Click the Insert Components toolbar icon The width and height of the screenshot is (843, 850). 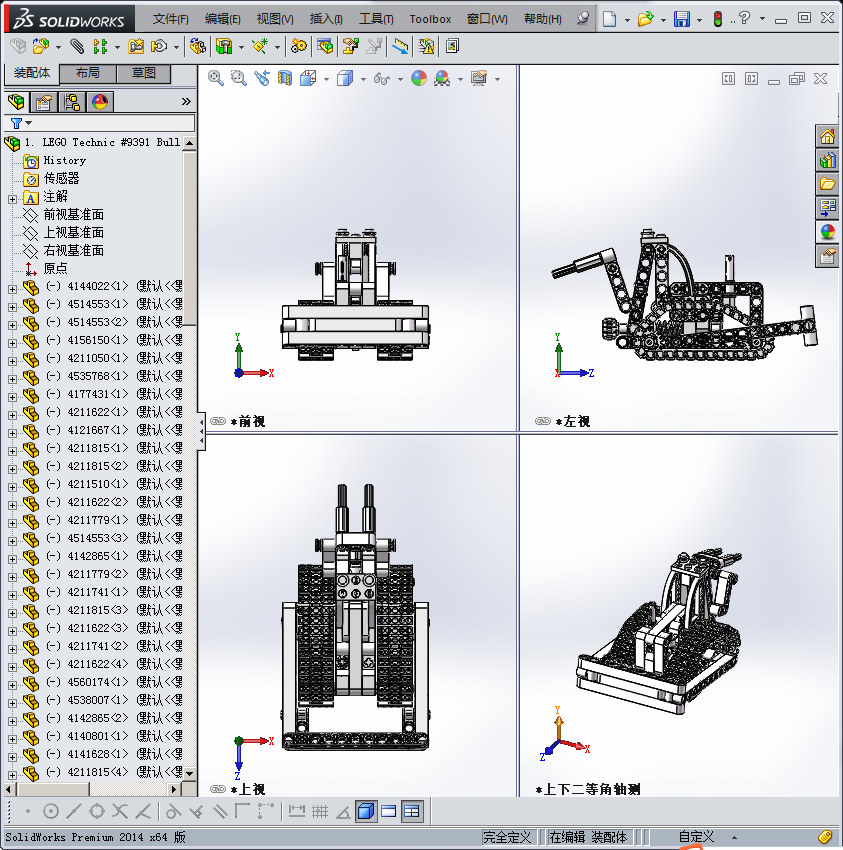click(40, 47)
